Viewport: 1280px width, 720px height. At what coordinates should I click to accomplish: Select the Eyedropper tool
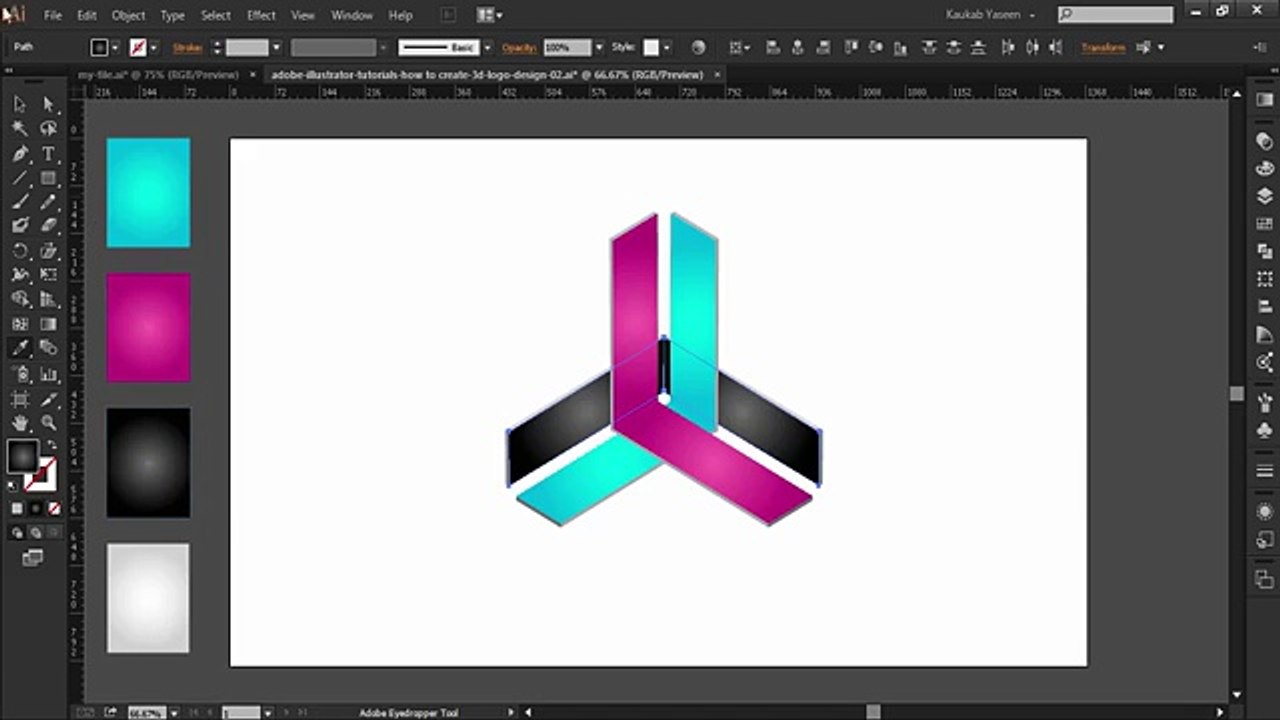[x=20, y=349]
